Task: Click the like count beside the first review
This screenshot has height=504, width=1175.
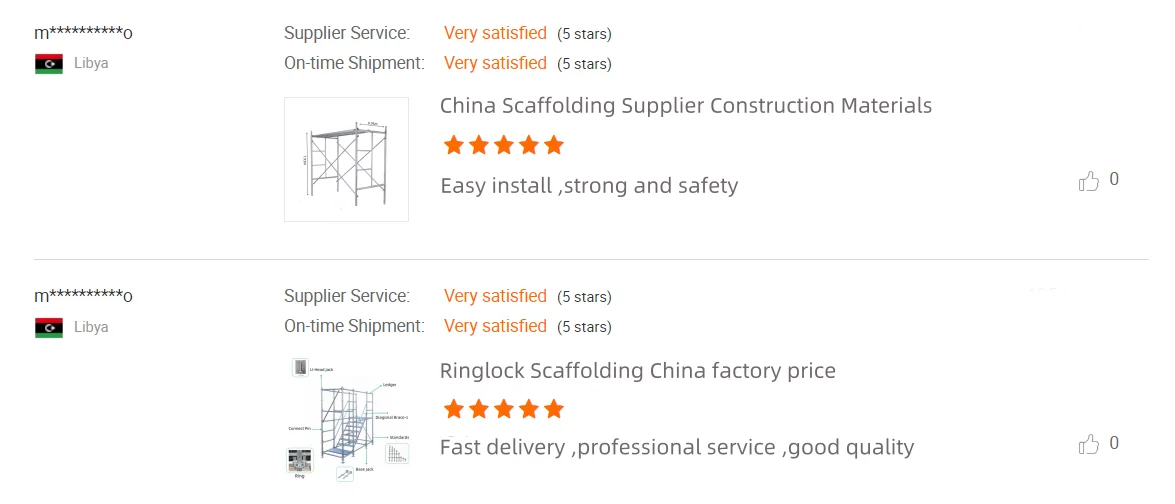Action: click(x=1114, y=180)
